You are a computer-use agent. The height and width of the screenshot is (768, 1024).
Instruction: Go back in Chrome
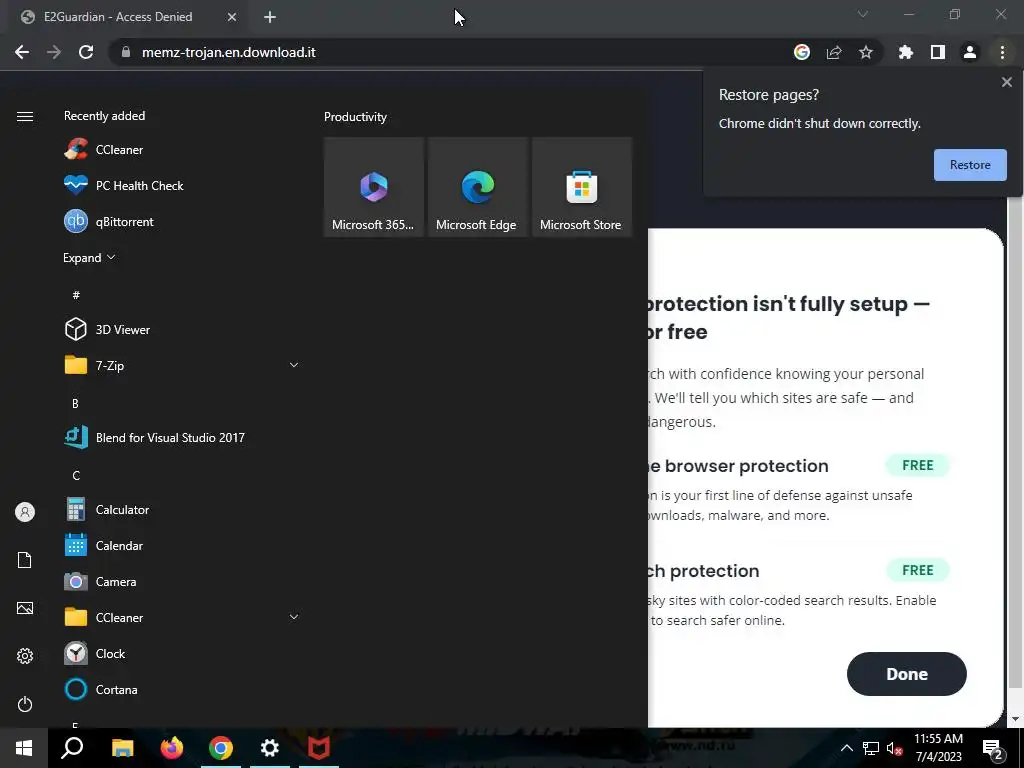[x=22, y=52]
